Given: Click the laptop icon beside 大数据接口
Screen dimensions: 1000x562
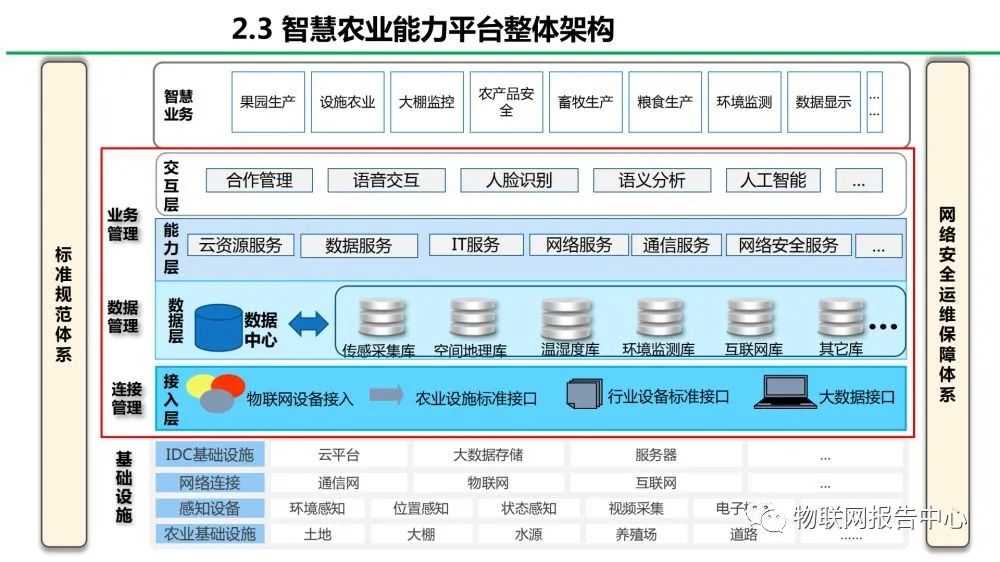Looking at the screenshot, I should point(785,392).
